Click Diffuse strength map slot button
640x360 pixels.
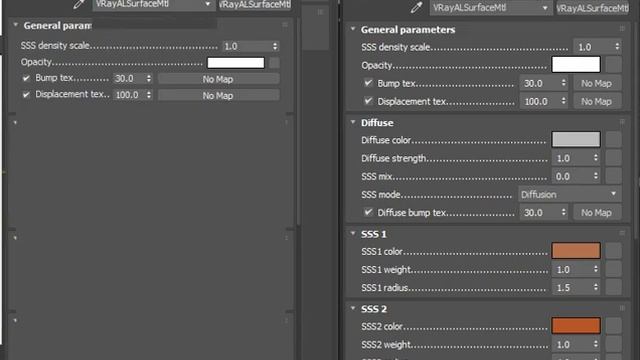pyautogui.click(x=613, y=158)
